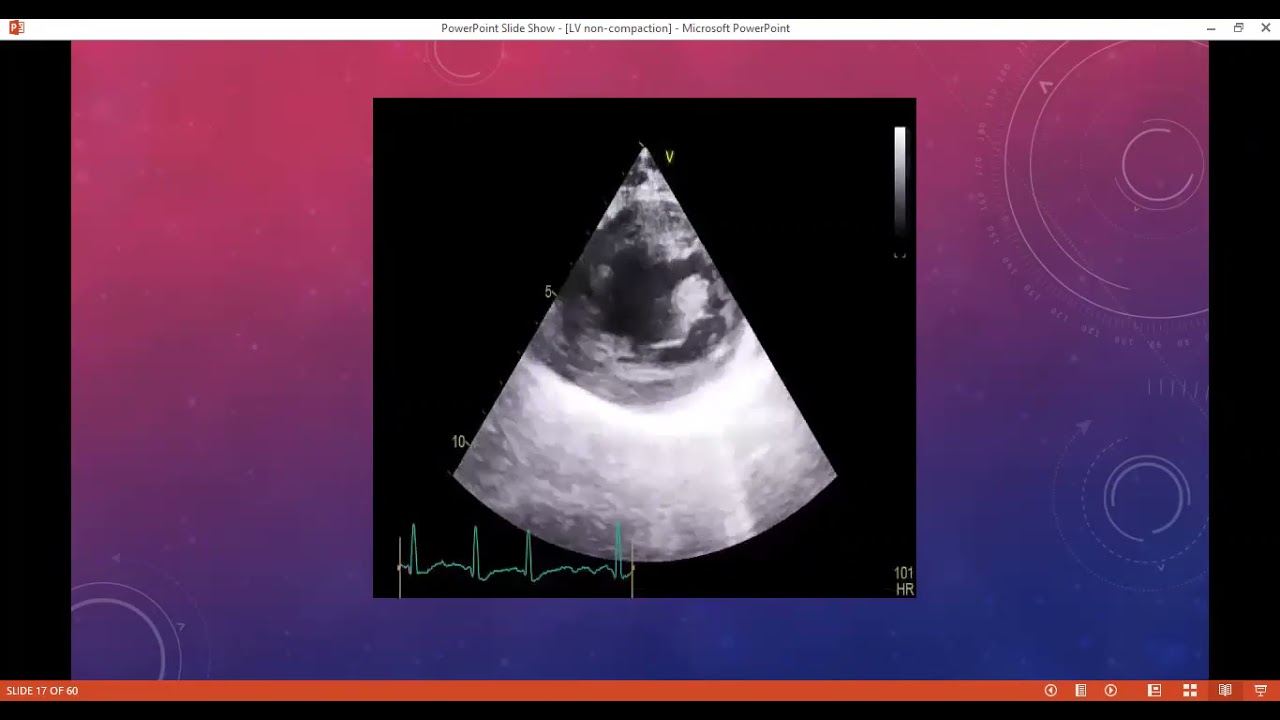Click the grayscale bar in echo image

pos(900,182)
